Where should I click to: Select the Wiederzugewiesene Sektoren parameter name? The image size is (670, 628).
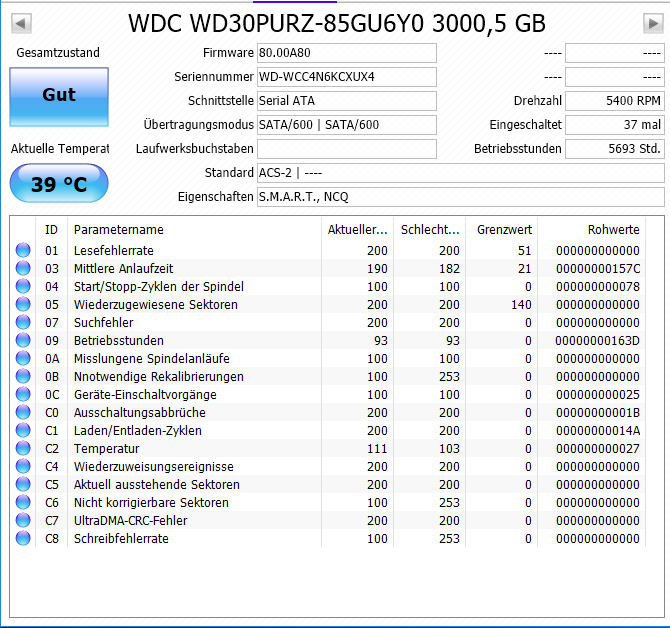click(156, 304)
